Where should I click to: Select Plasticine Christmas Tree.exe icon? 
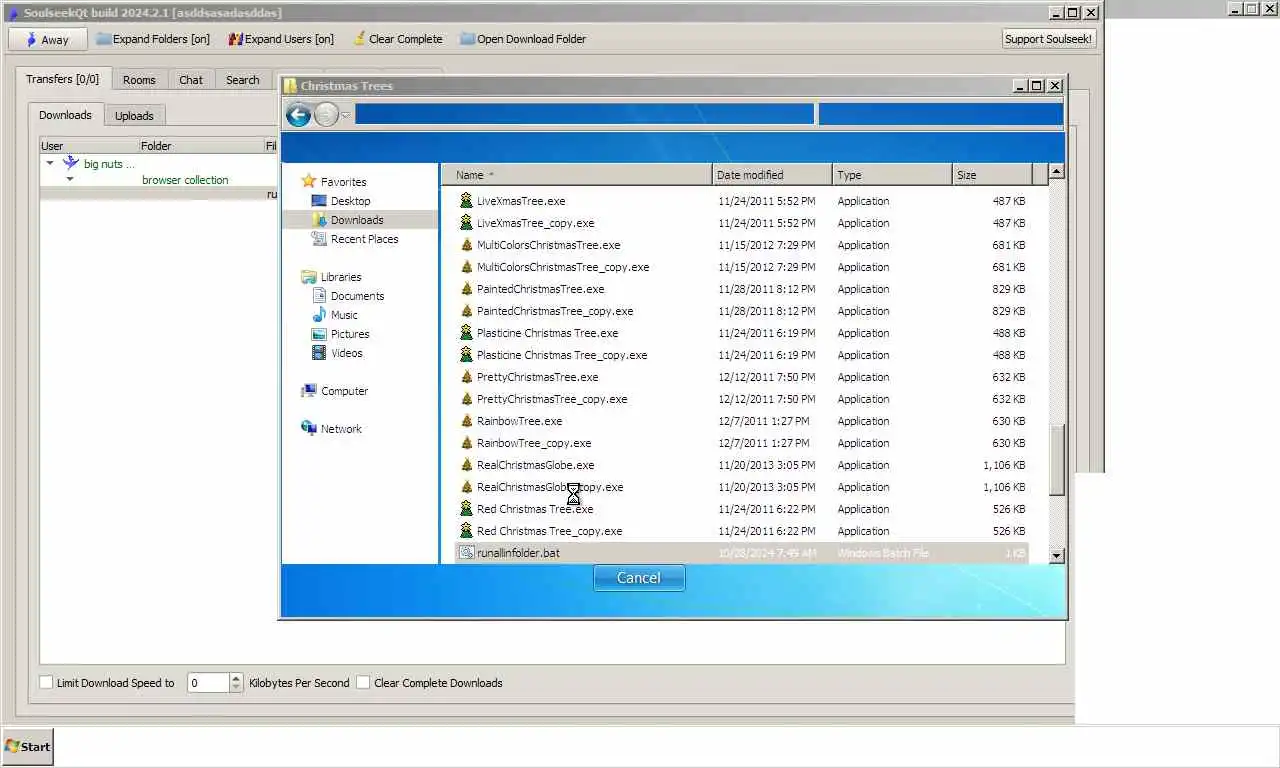pos(466,333)
